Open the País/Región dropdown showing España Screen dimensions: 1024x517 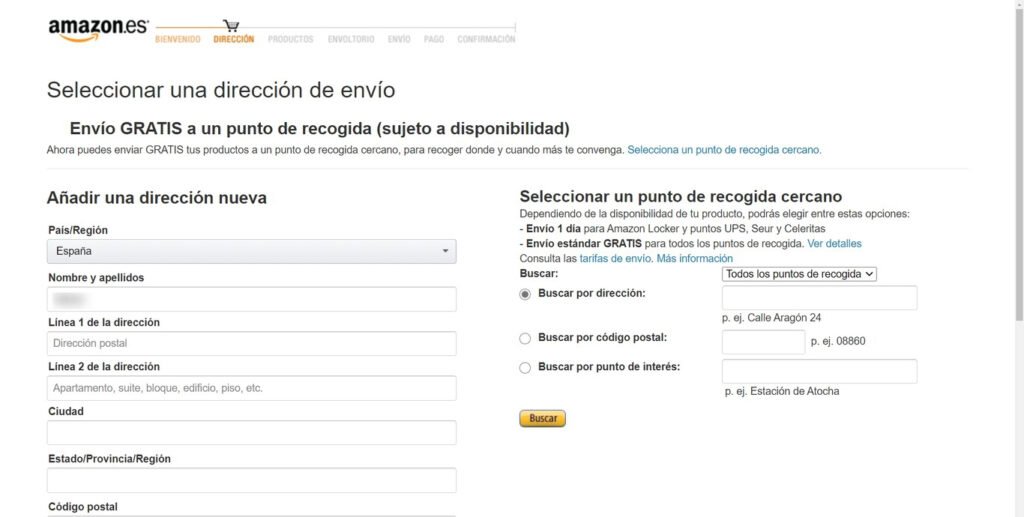(251, 252)
